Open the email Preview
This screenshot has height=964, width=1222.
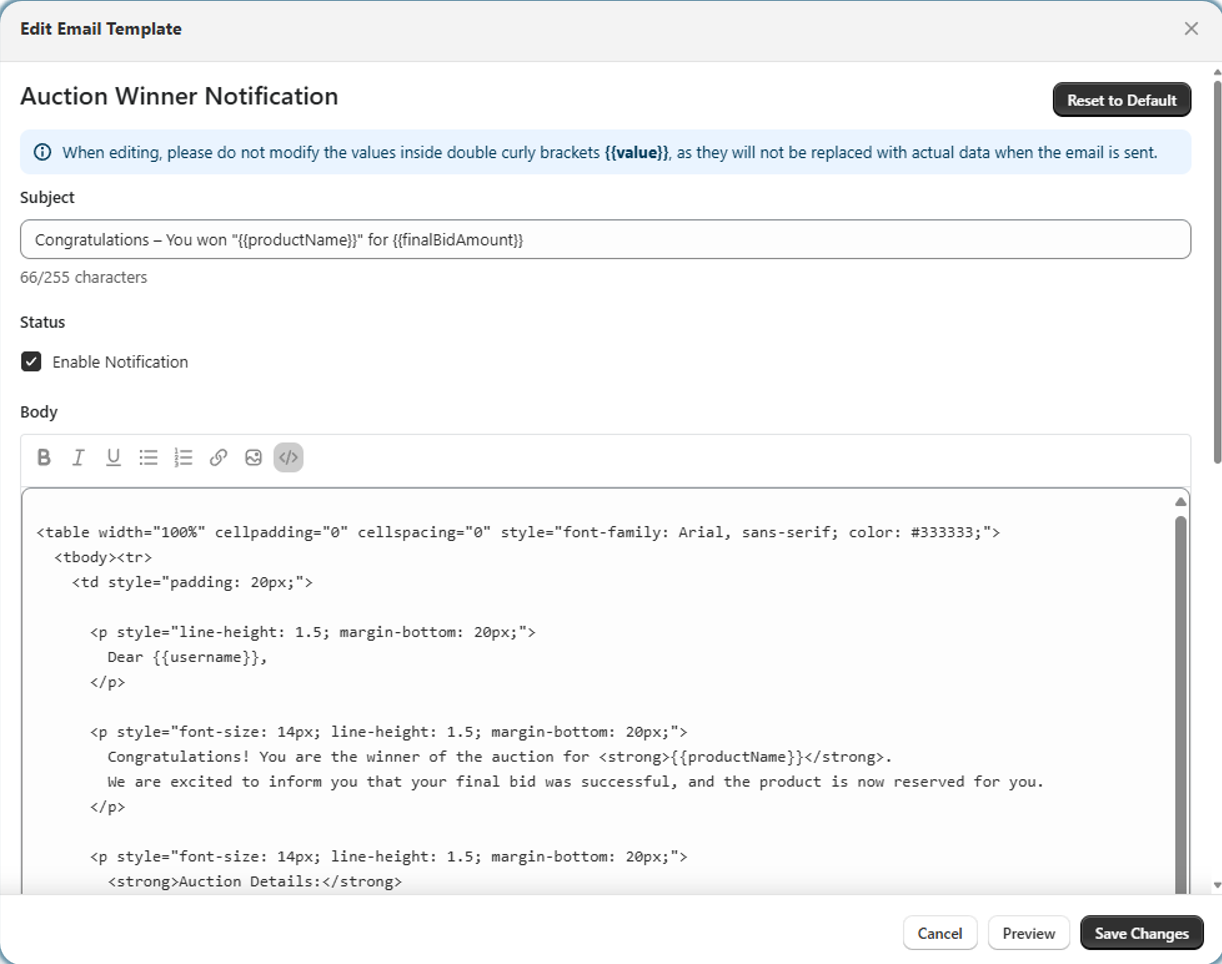[1028, 933]
